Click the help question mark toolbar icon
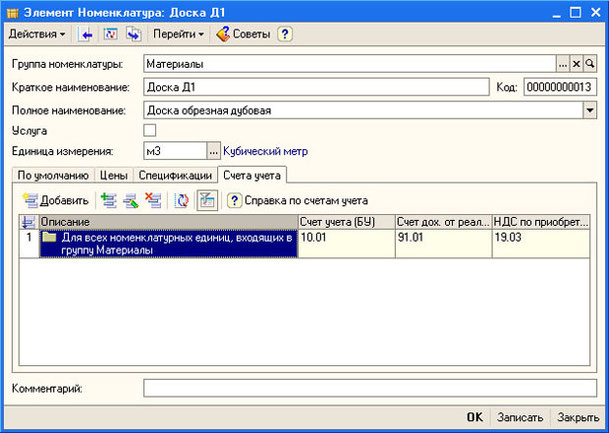This screenshot has height=433, width=609. [285, 34]
